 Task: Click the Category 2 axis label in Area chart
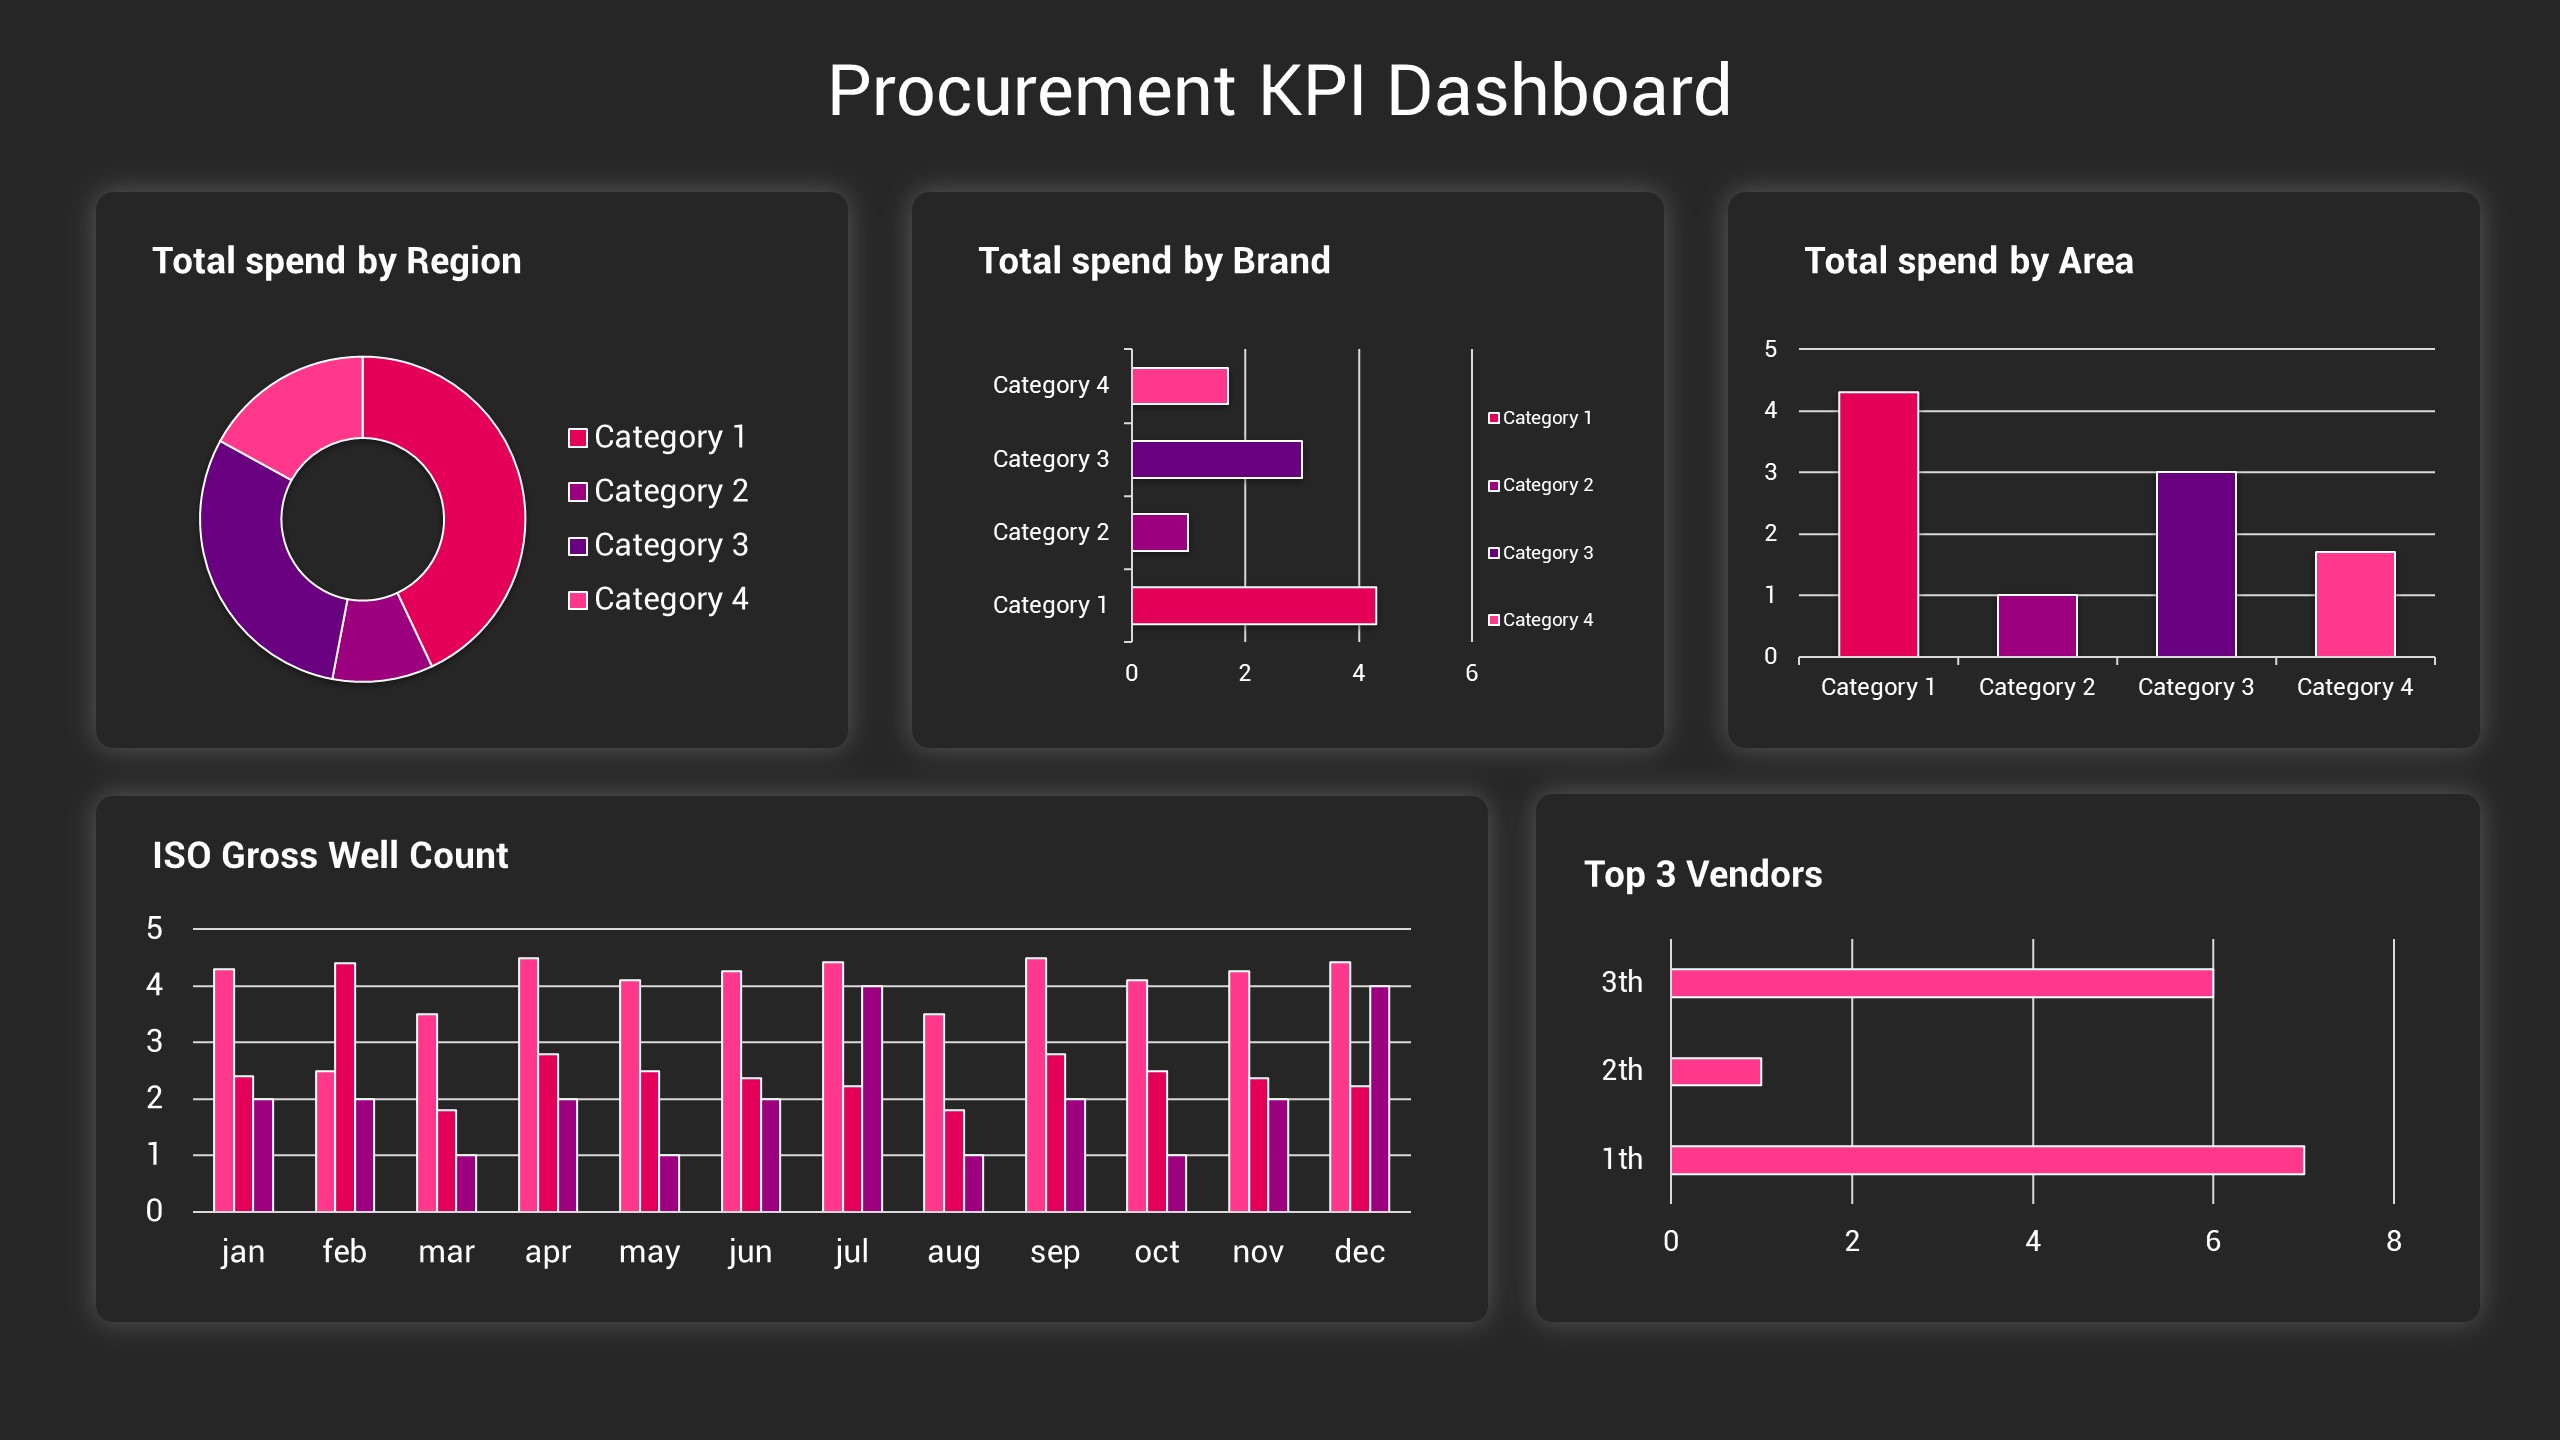pos(2036,686)
